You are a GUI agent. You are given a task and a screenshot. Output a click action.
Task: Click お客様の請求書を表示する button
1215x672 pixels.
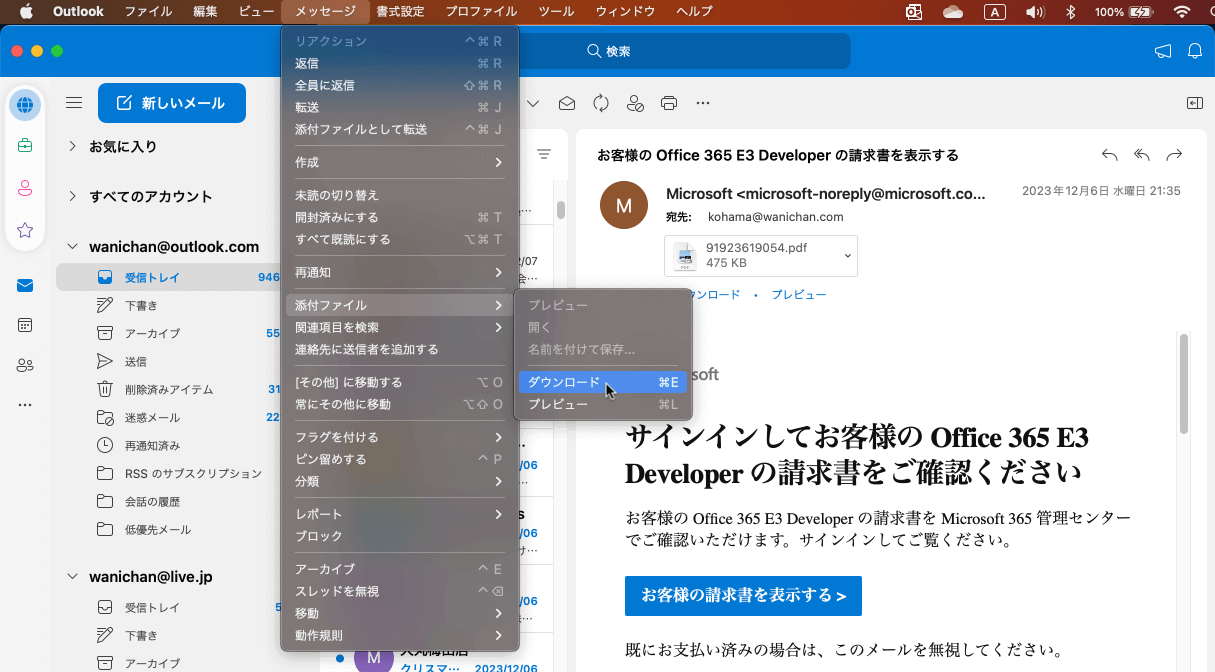(743, 596)
